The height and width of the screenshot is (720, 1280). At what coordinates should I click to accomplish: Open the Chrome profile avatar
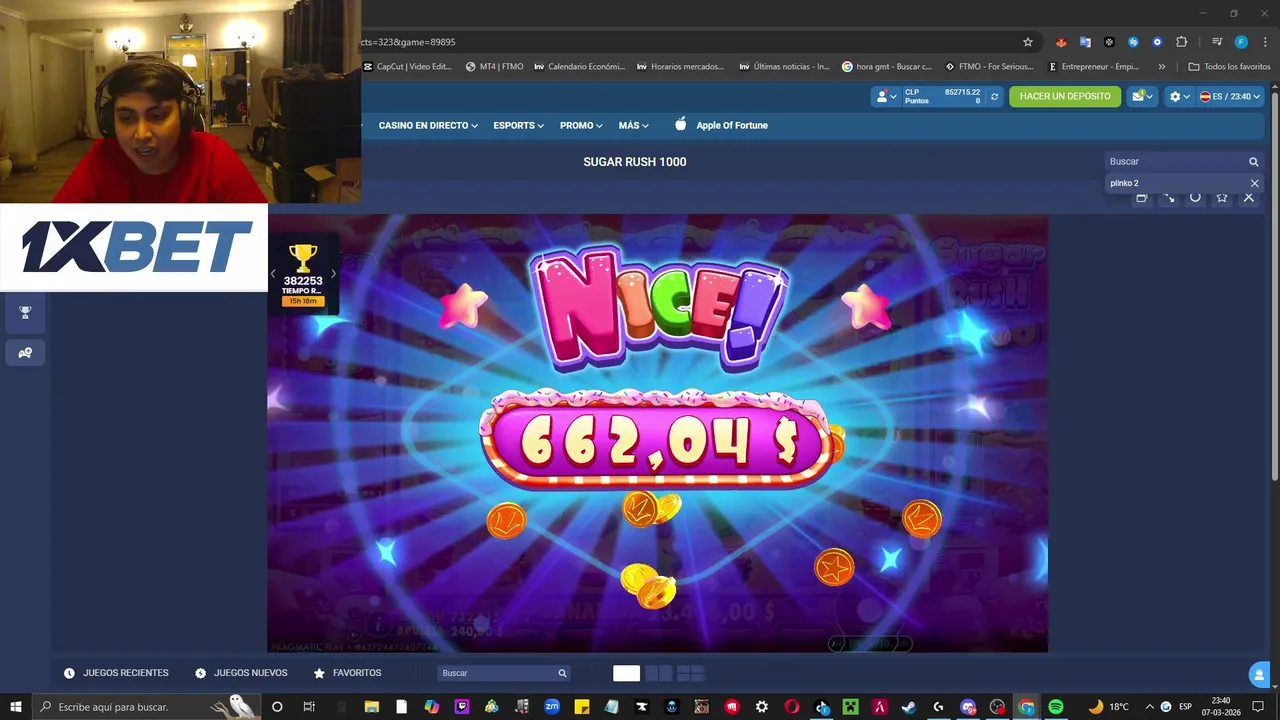coord(1241,42)
